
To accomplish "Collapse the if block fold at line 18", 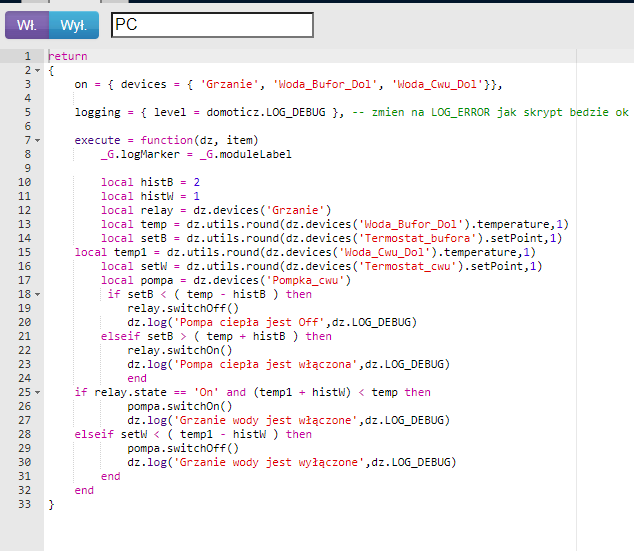I will (38, 294).
